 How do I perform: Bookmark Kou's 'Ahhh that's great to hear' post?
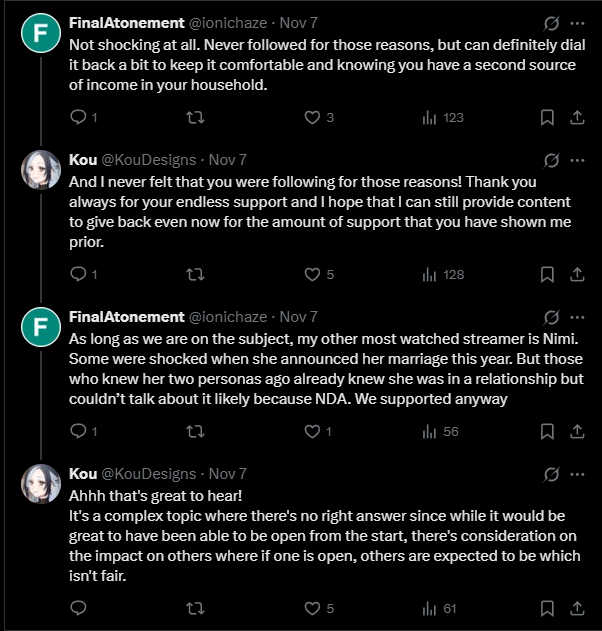tap(547, 607)
